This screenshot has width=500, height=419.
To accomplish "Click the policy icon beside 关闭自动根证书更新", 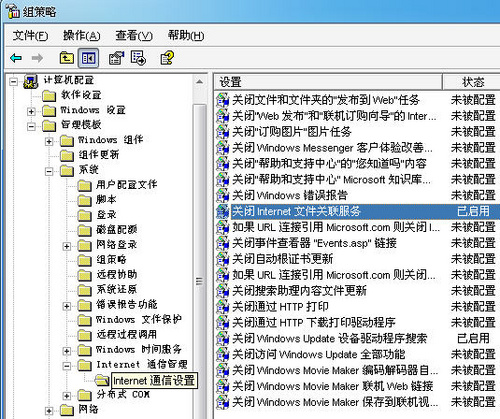I will 222,259.
